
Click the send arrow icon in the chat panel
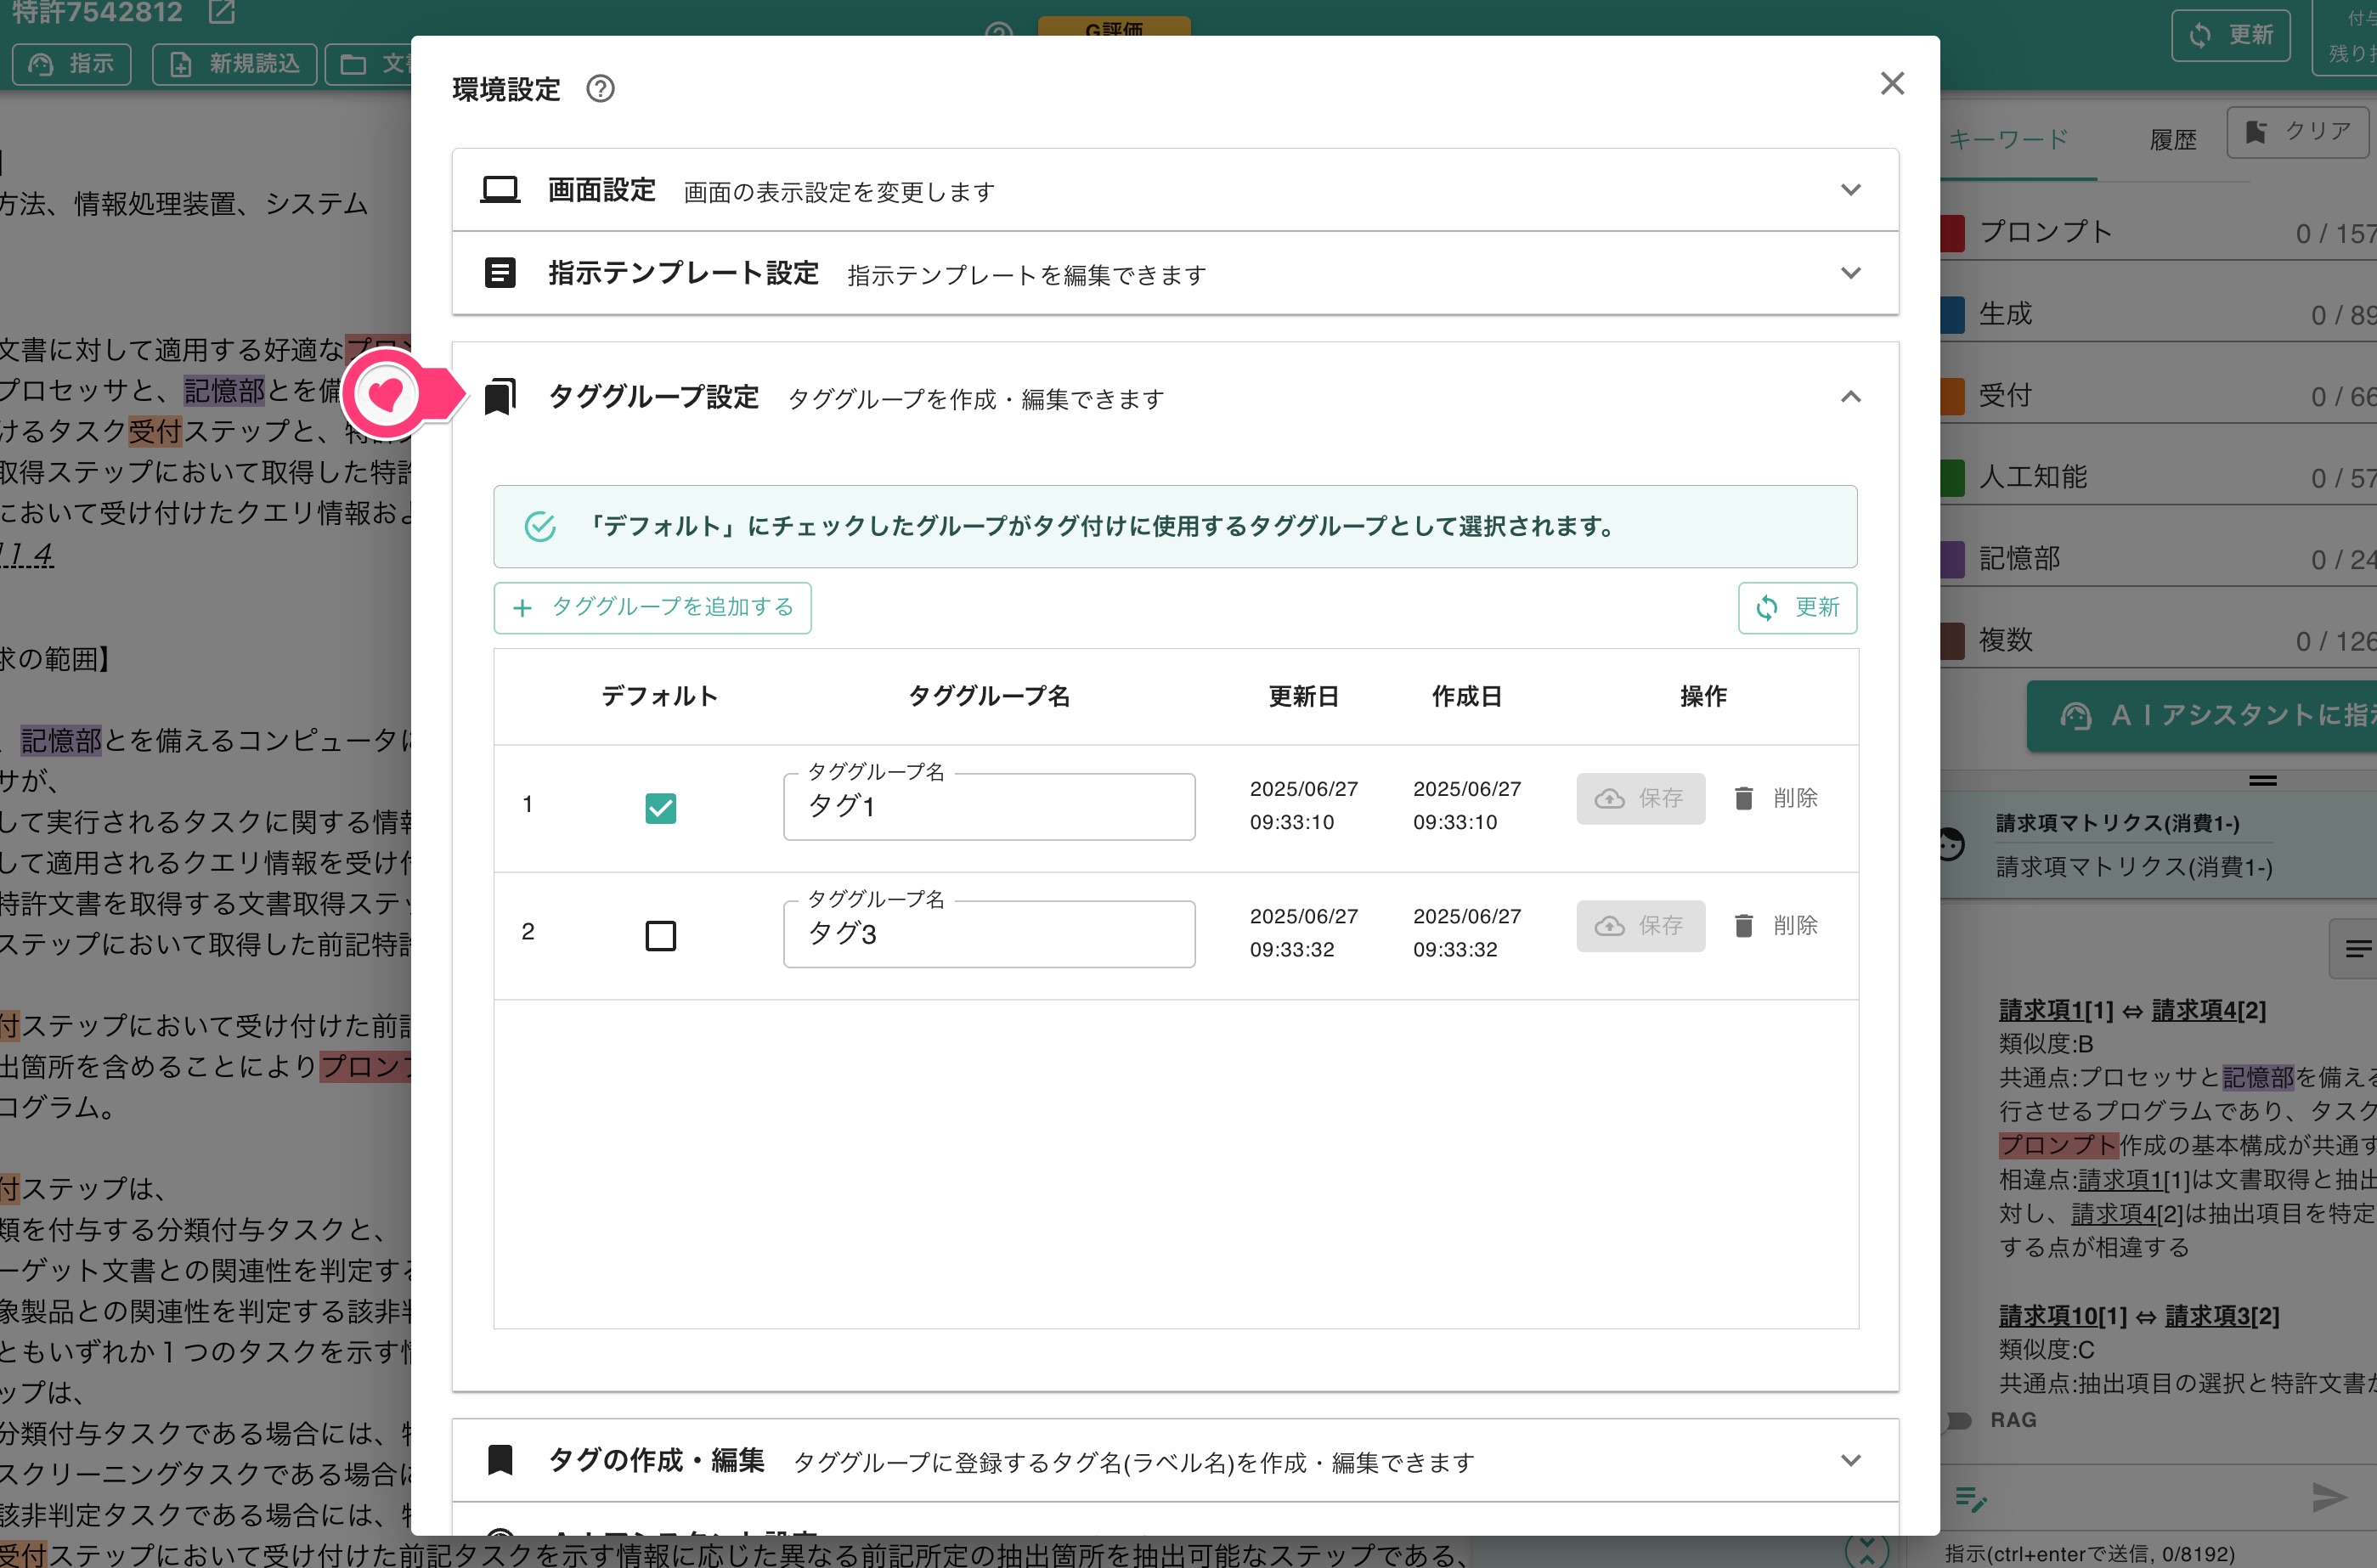click(x=2329, y=1497)
